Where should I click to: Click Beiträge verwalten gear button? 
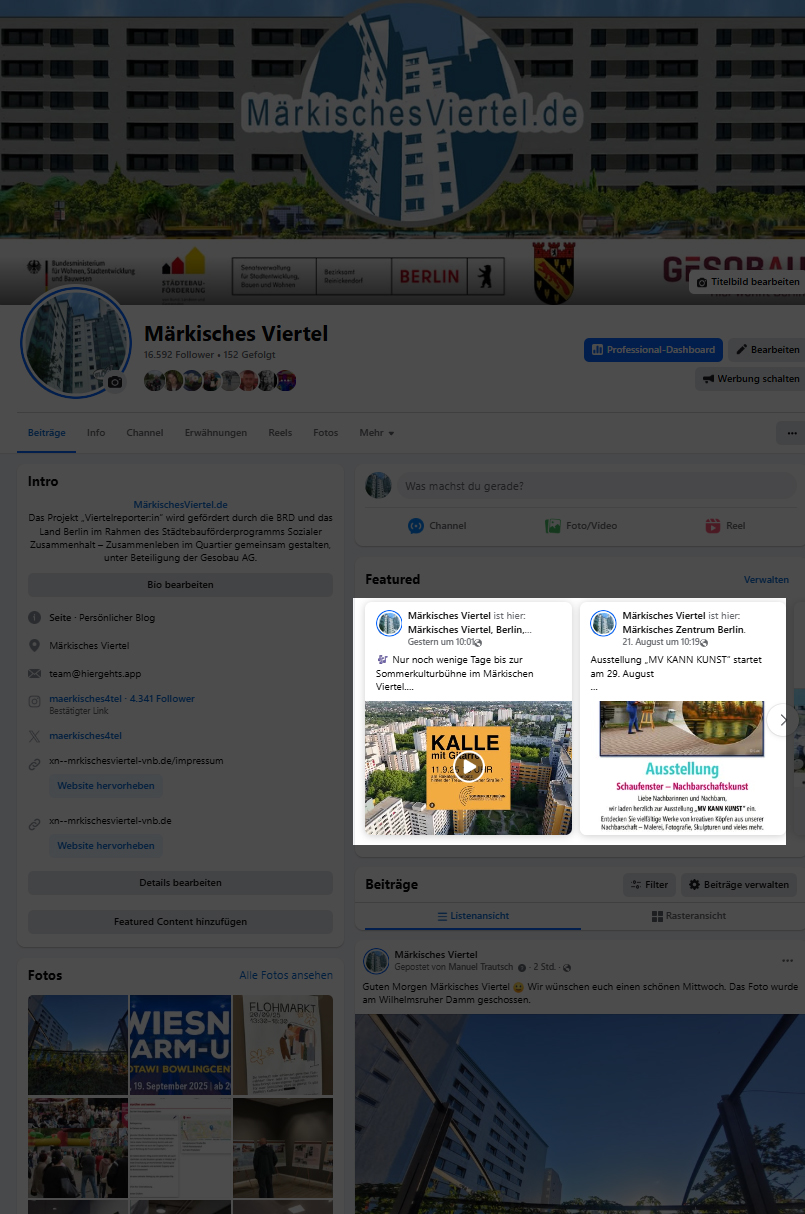pyautogui.click(x=739, y=885)
